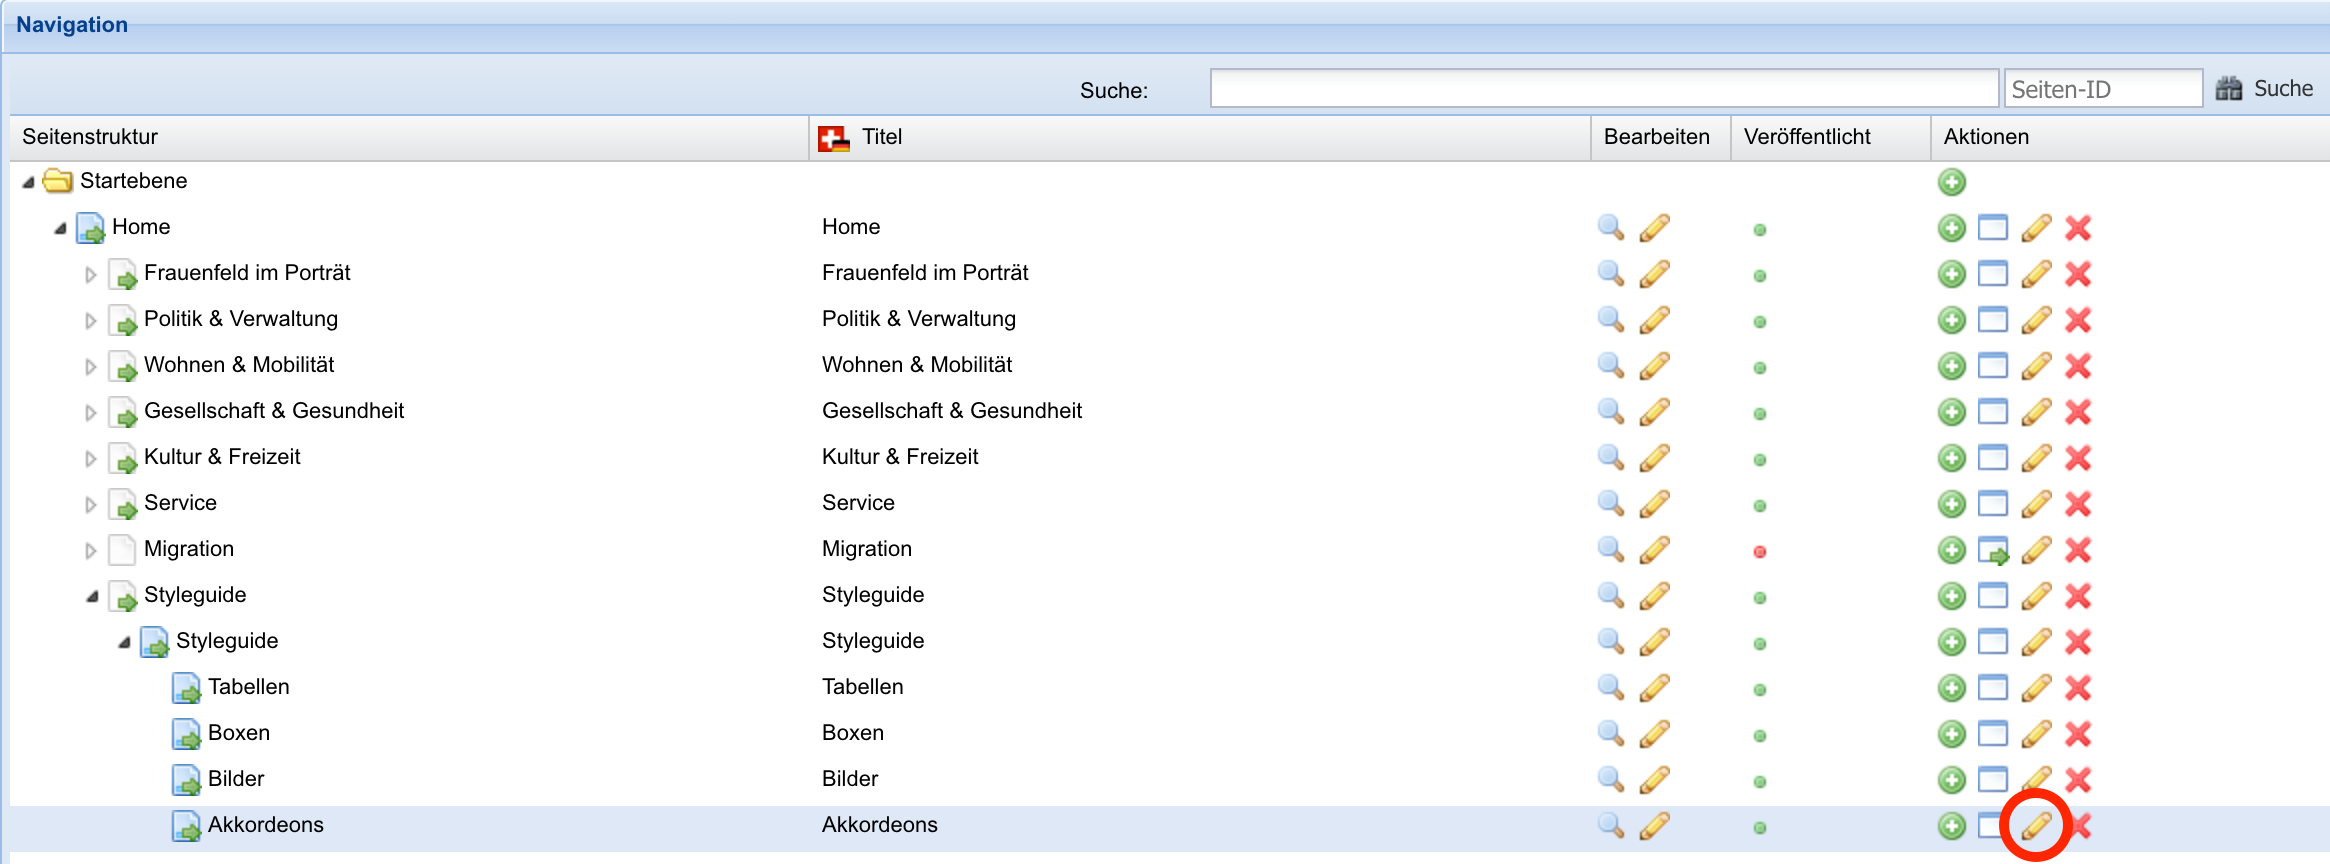
Task: Focus the Seiten-ID input field
Action: pyautogui.click(x=2103, y=89)
